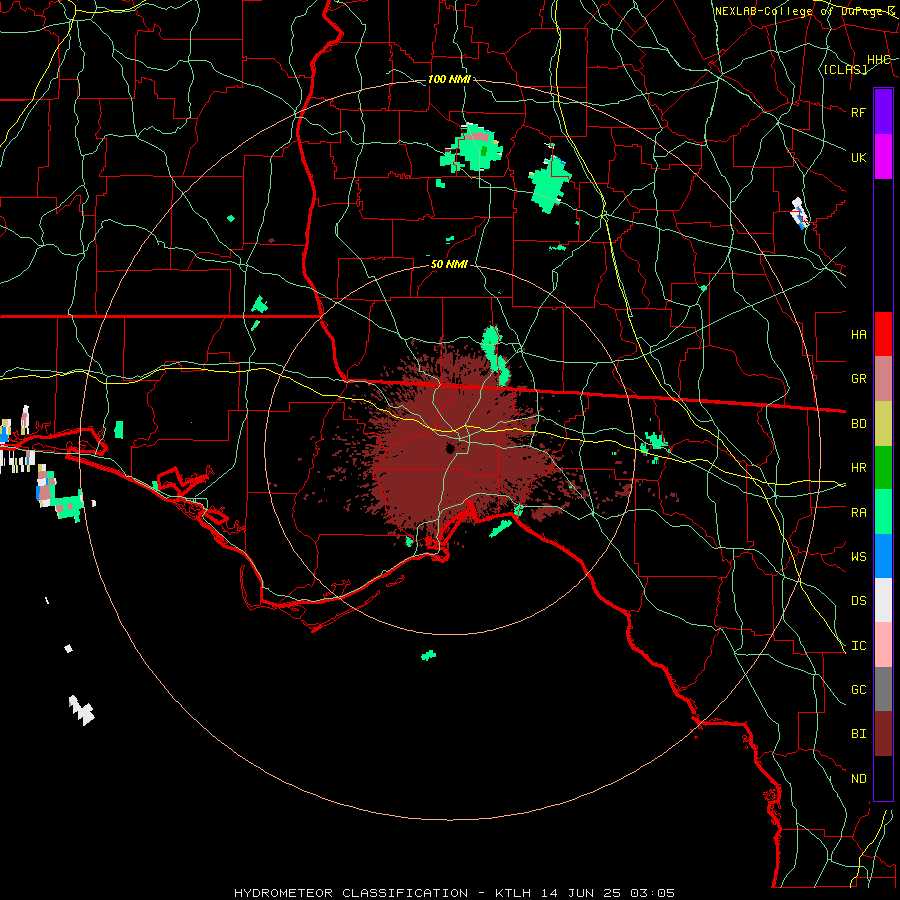Click the black radar site dot inside the brown echo
This screenshot has height=900, width=900.
point(451,448)
